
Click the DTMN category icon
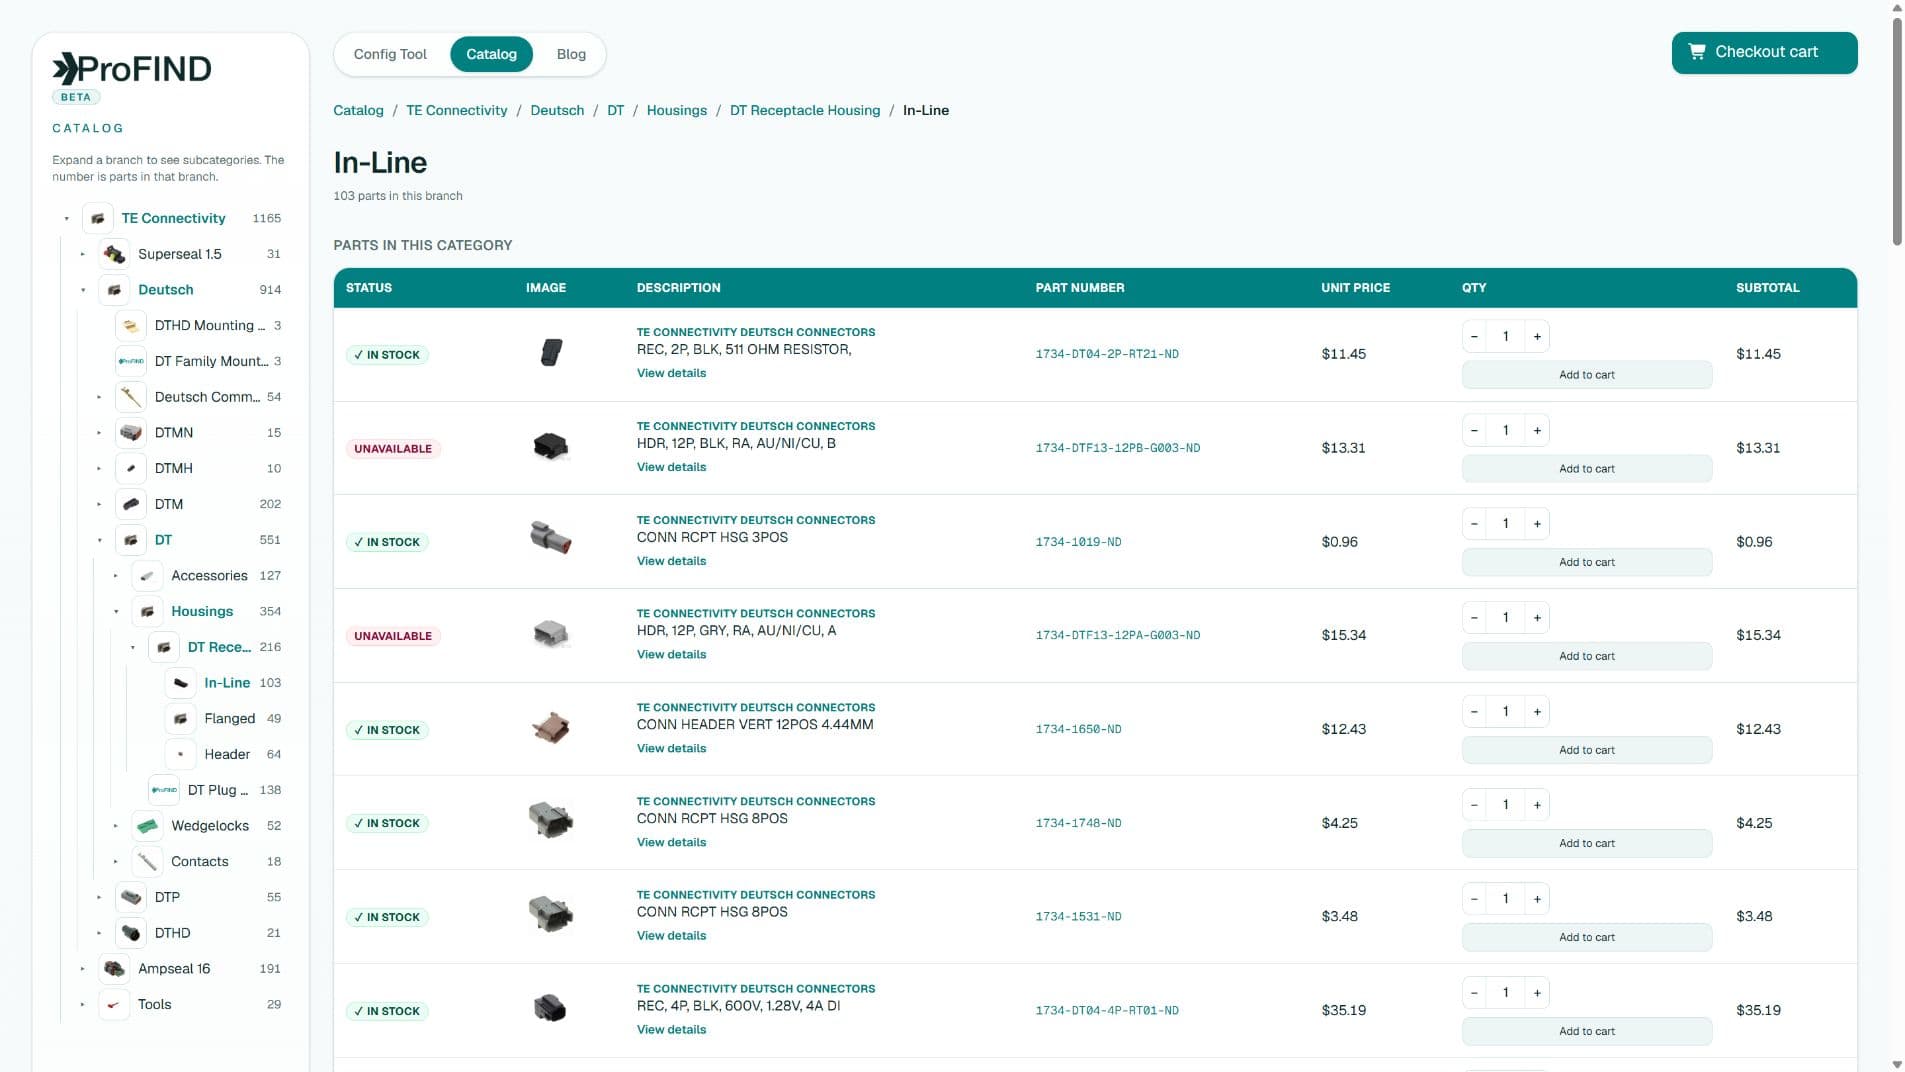(131, 433)
